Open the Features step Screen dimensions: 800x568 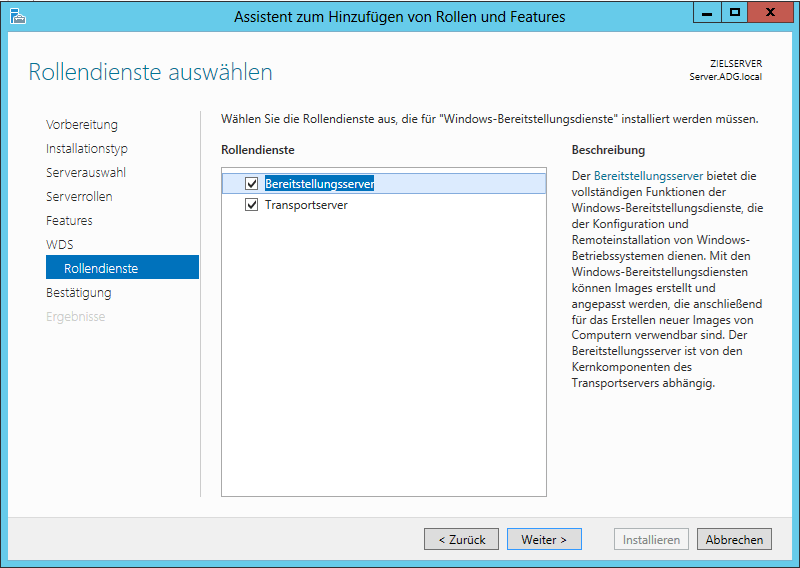(x=69, y=220)
